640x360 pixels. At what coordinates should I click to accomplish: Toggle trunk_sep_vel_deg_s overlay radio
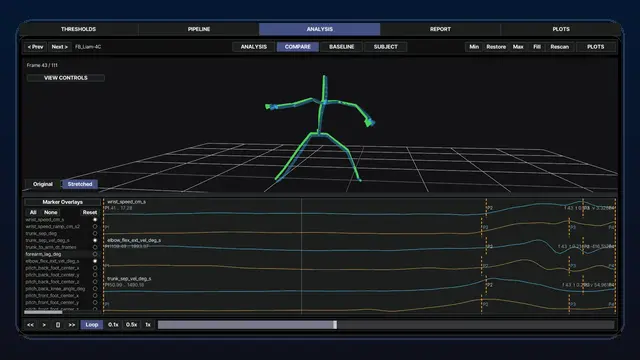click(95, 240)
